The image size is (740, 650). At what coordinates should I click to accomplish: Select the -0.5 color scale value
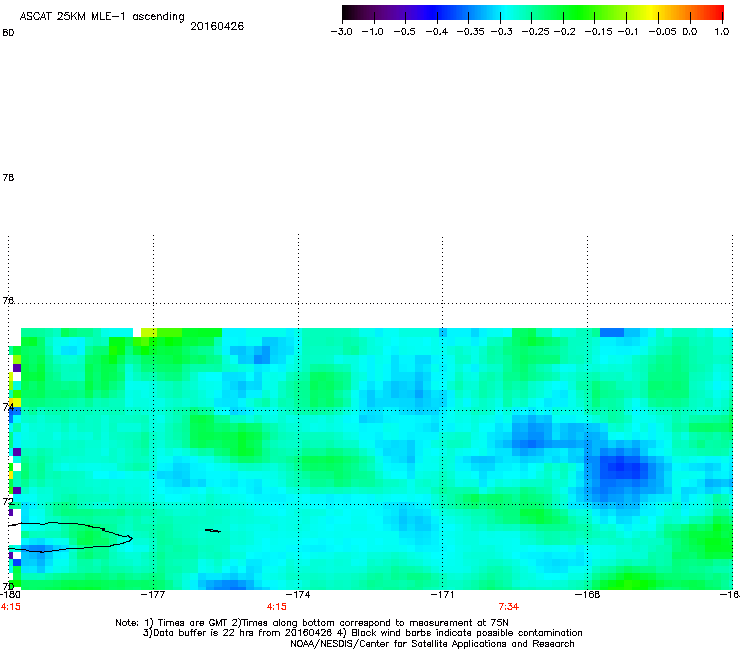(x=404, y=32)
